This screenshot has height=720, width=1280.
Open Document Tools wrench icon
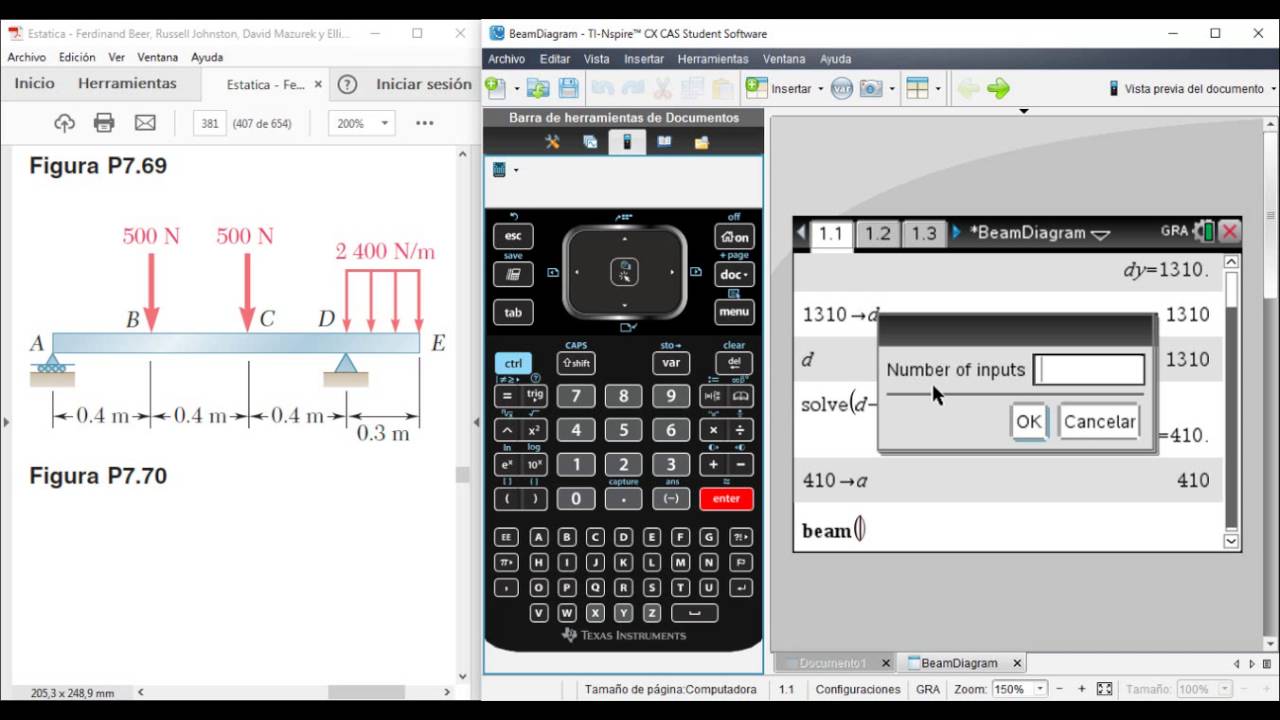(552, 142)
